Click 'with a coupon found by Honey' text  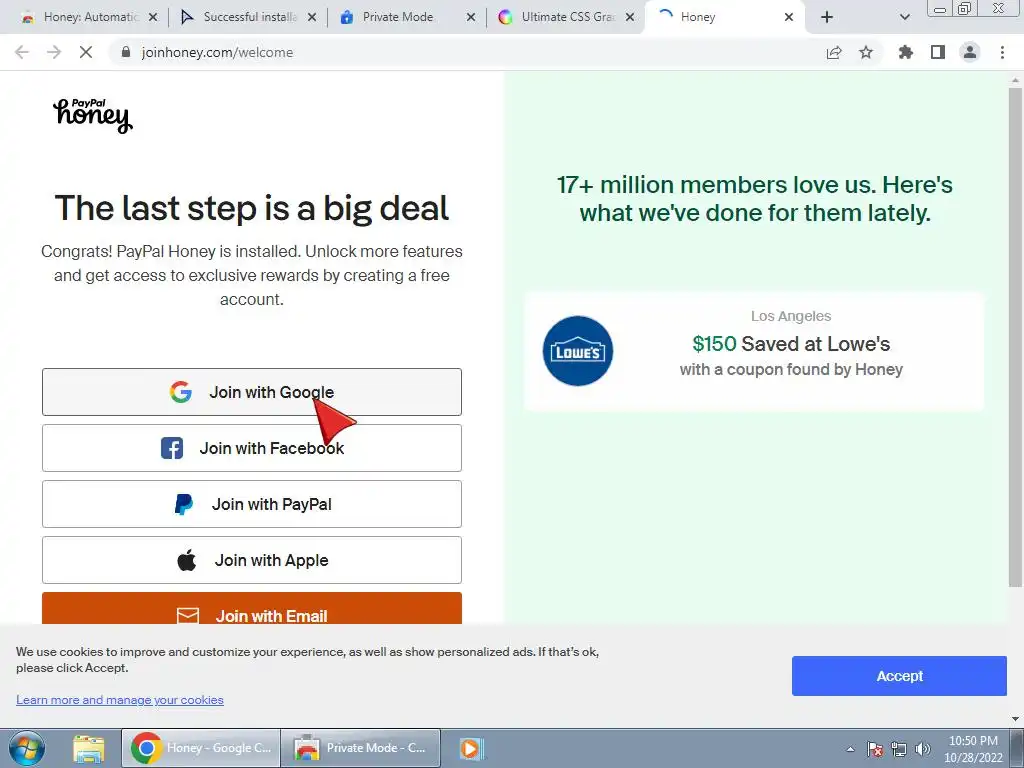(791, 370)
